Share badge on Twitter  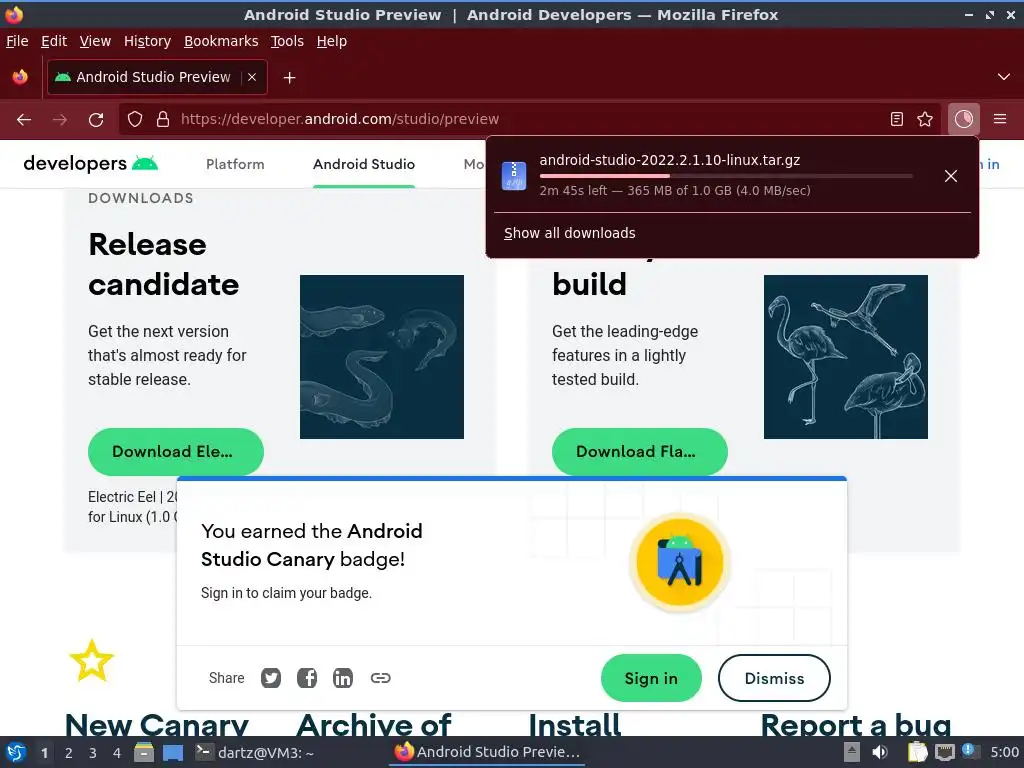271,678
